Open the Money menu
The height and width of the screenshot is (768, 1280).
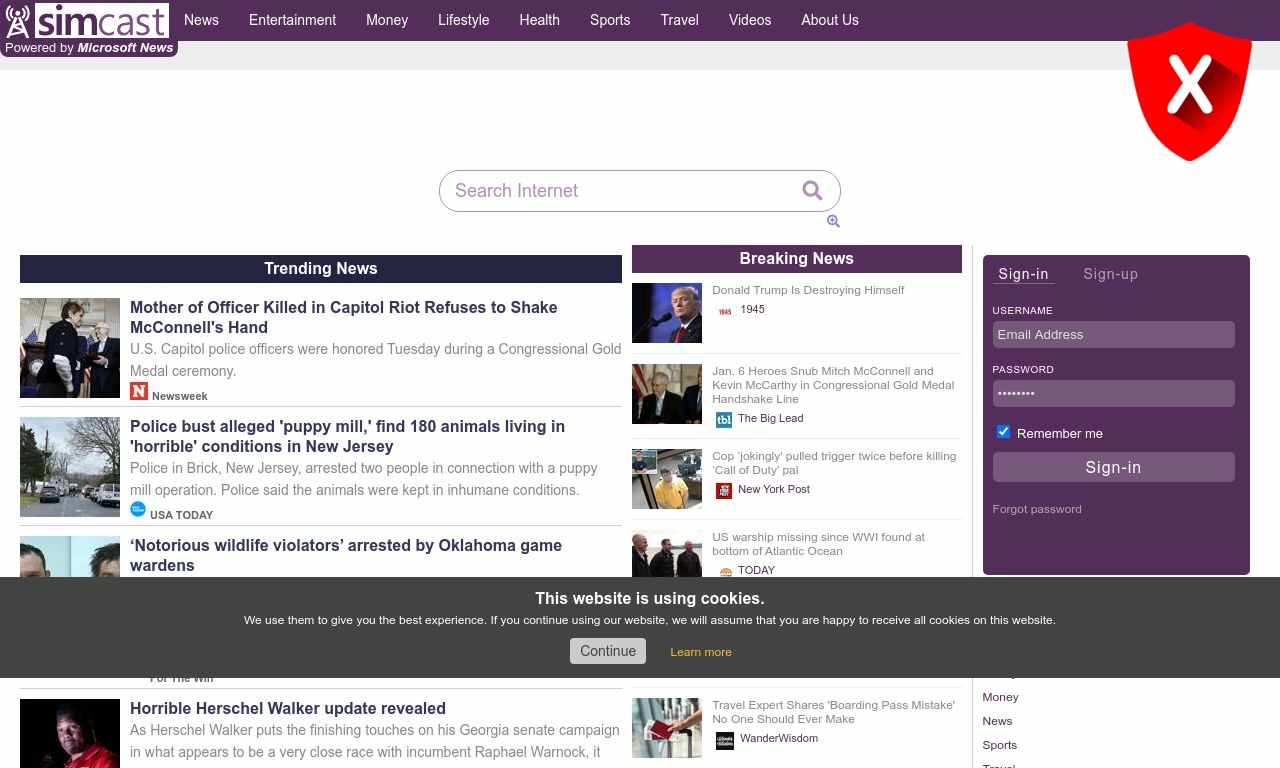(387, 20)
